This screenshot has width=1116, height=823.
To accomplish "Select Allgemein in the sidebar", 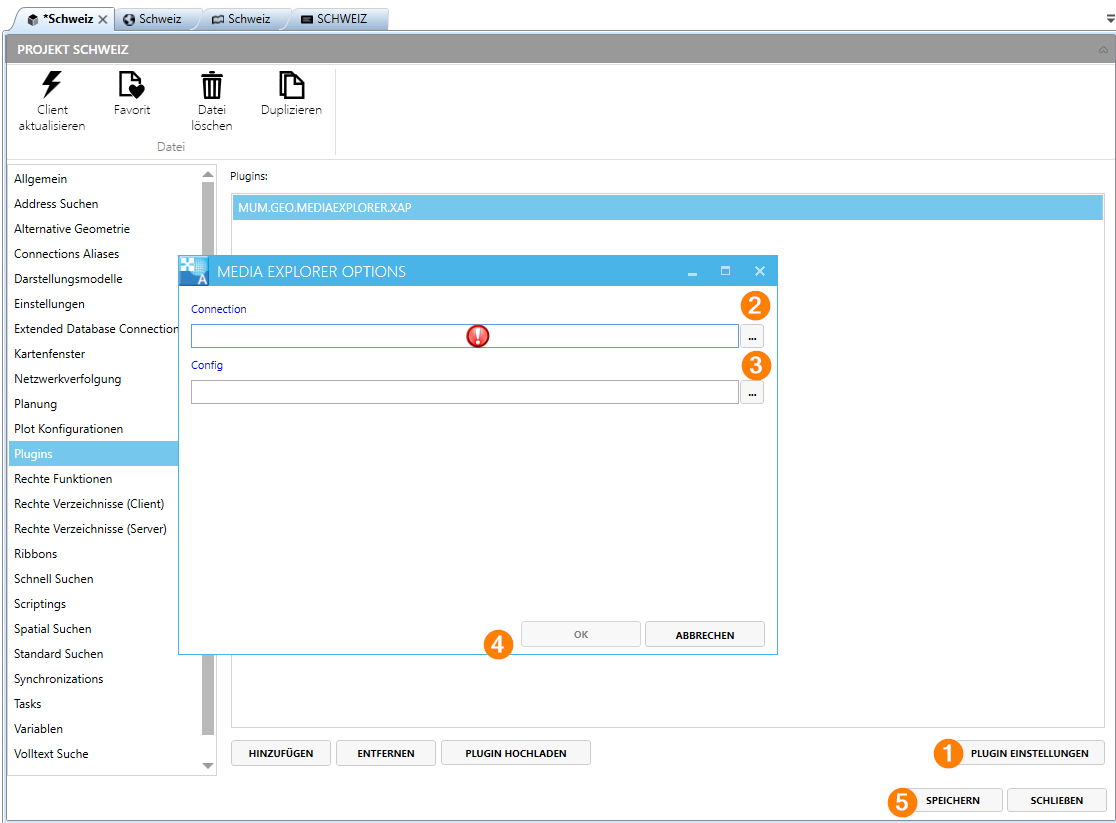I will tap(41, 179).
